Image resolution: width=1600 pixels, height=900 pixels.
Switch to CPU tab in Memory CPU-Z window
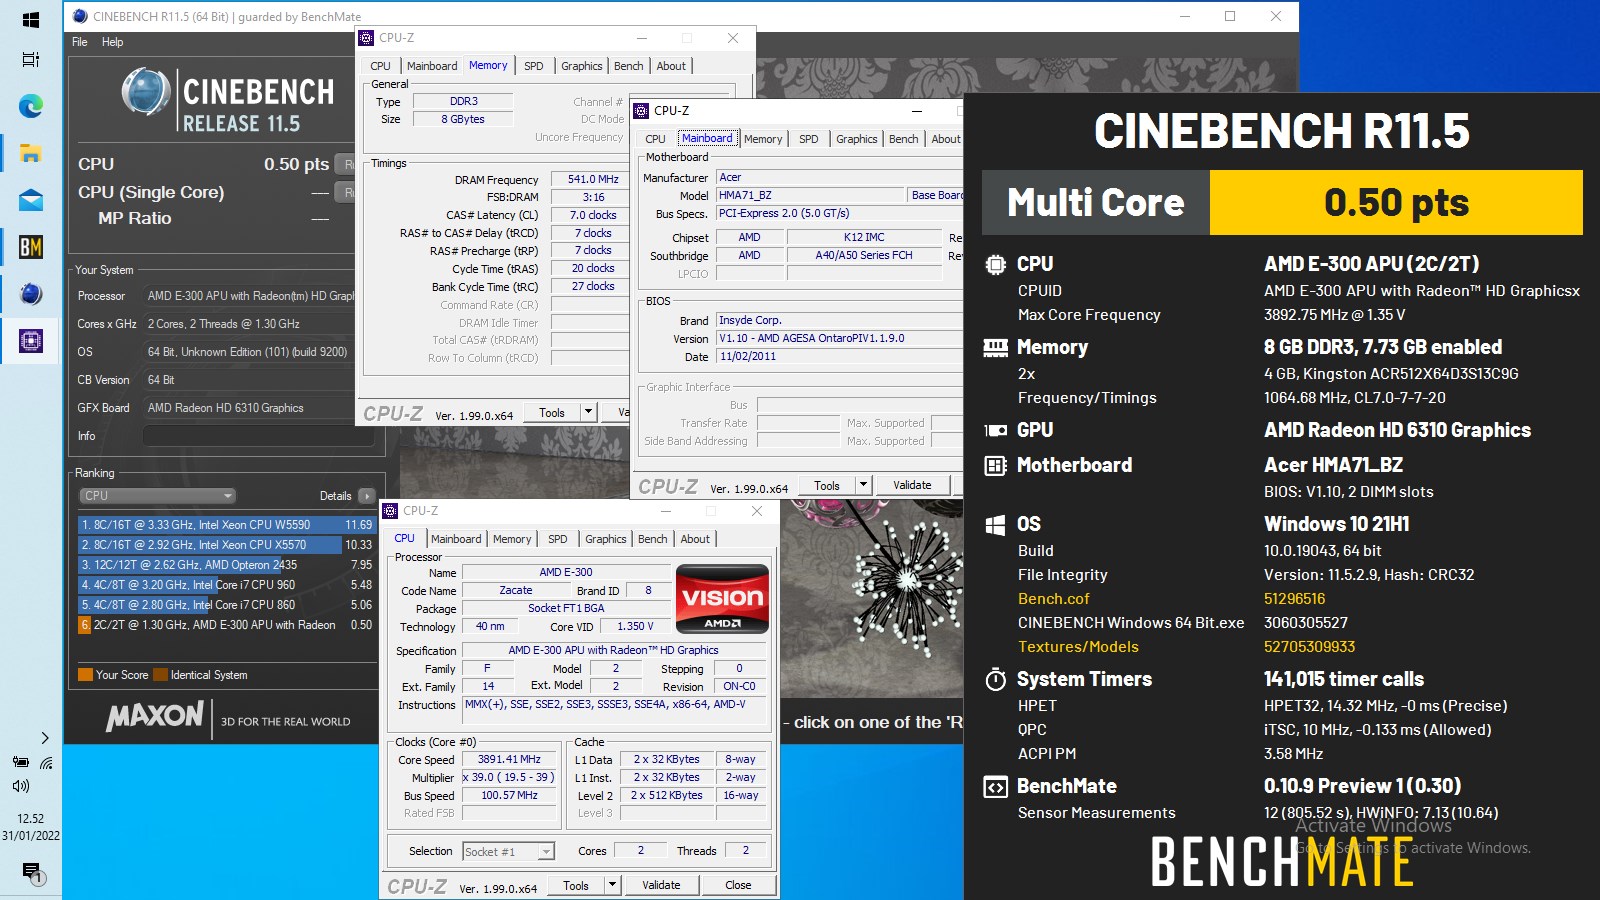[380, 66]
